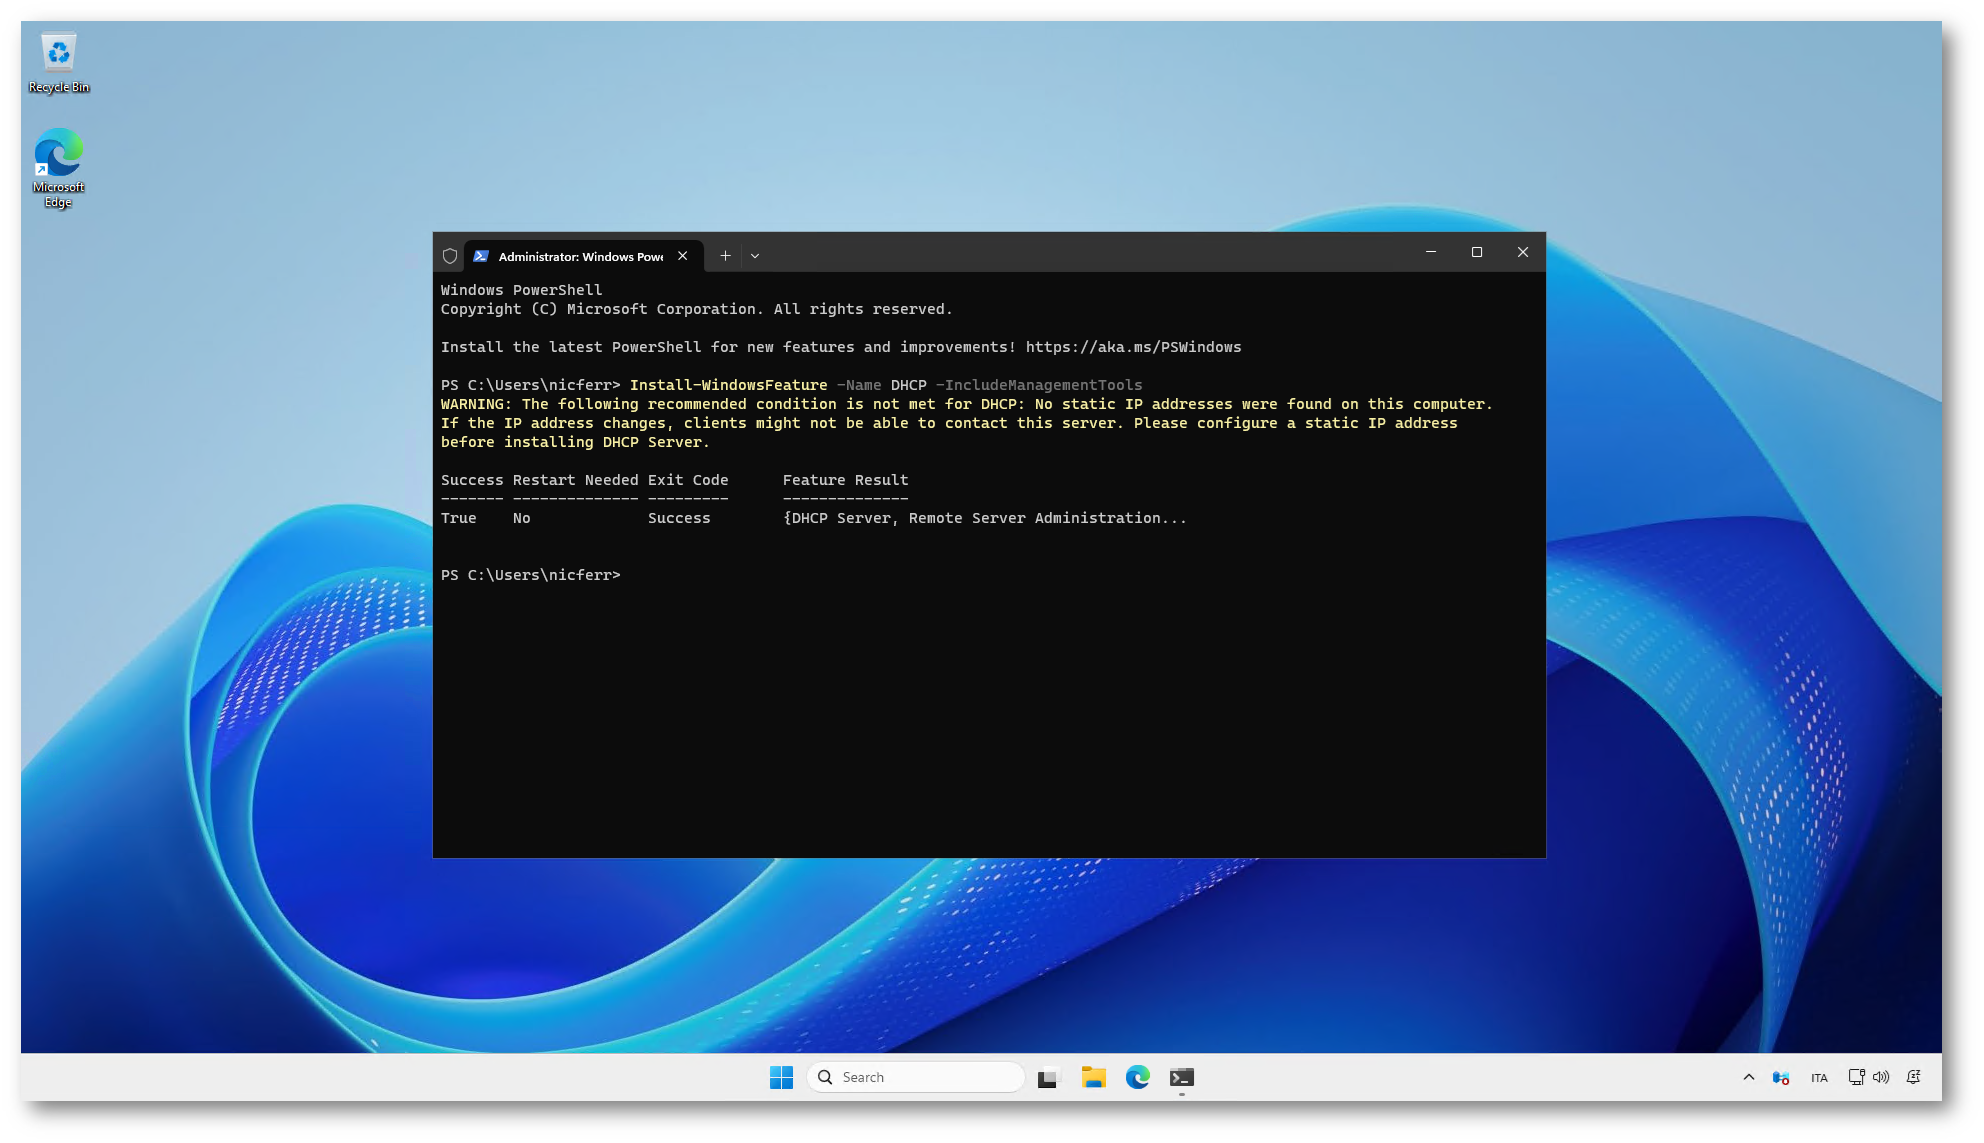The height and width of the screenshot is (1143, 1984).
Task: Launch File Explorer from the taskbar
Action: click(x=1093, y=1077)
